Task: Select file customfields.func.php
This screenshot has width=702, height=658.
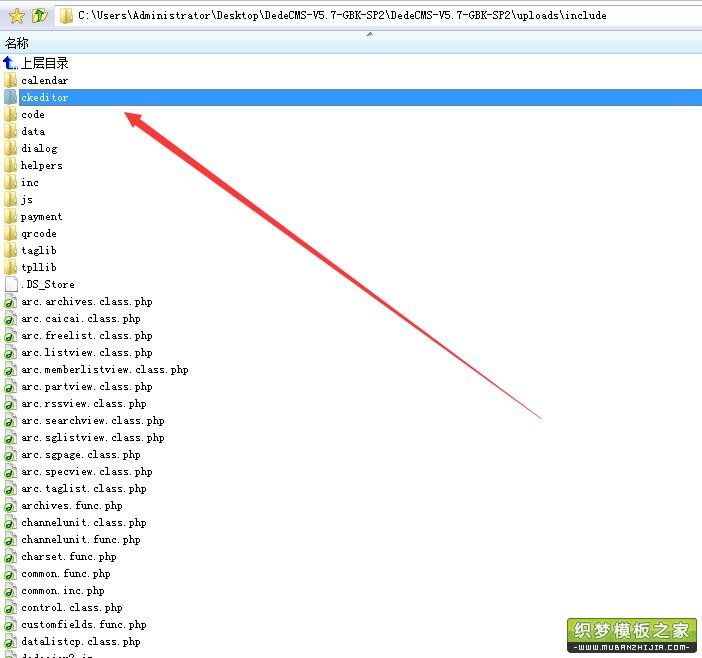Action: (84, 625)
